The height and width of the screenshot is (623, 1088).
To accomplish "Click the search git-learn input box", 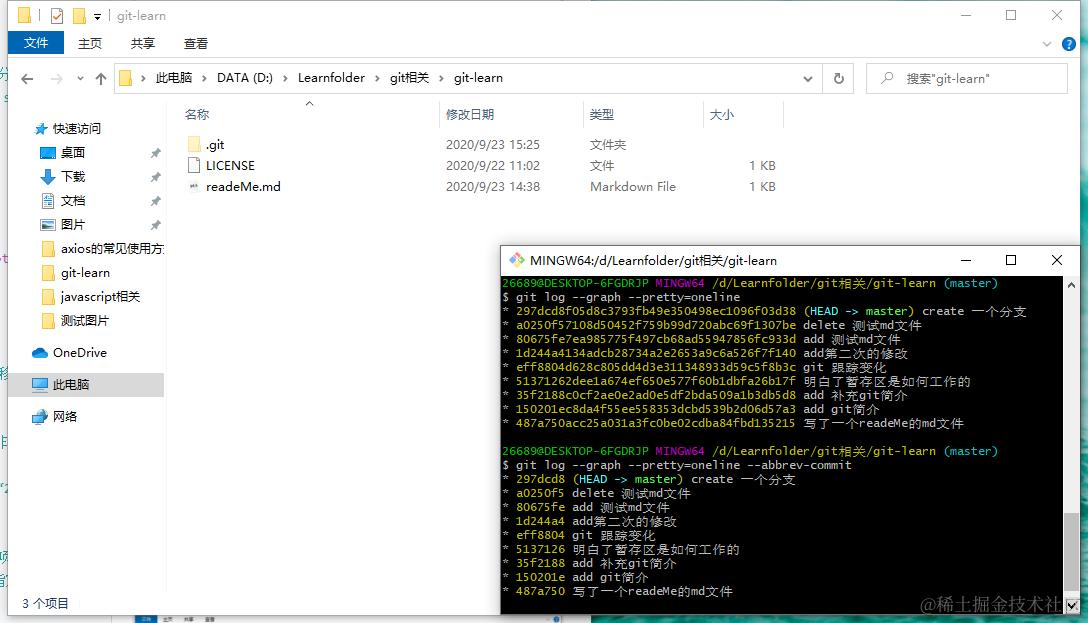I will [x=967, y=78].
